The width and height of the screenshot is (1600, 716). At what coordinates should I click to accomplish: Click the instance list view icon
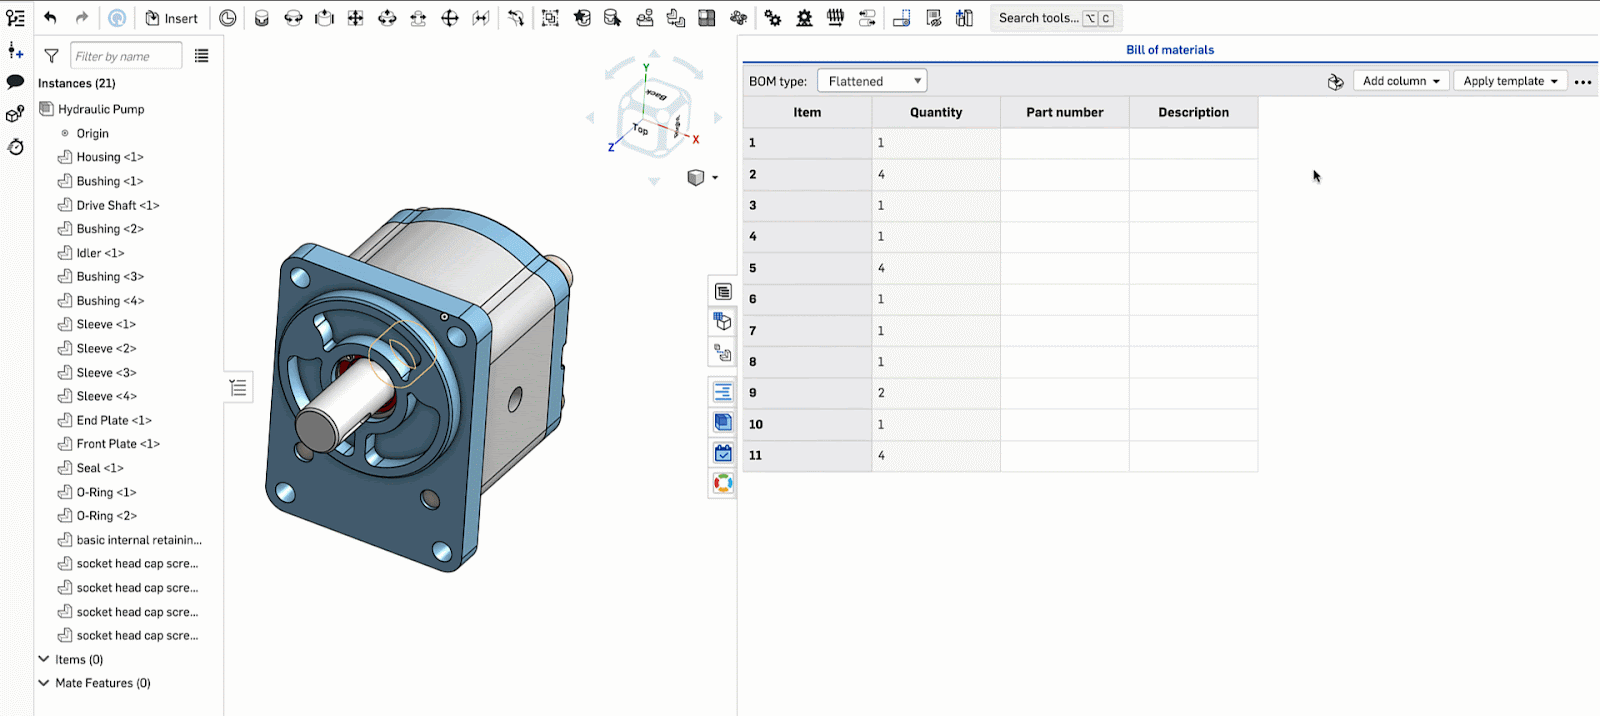(x=201, y=56)
